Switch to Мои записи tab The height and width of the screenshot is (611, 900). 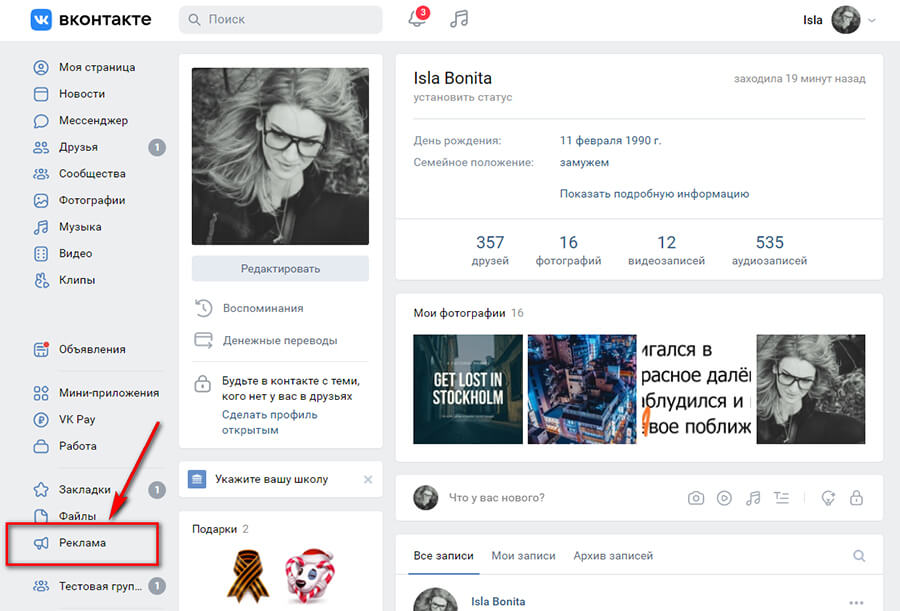click(x=523, y=555)
